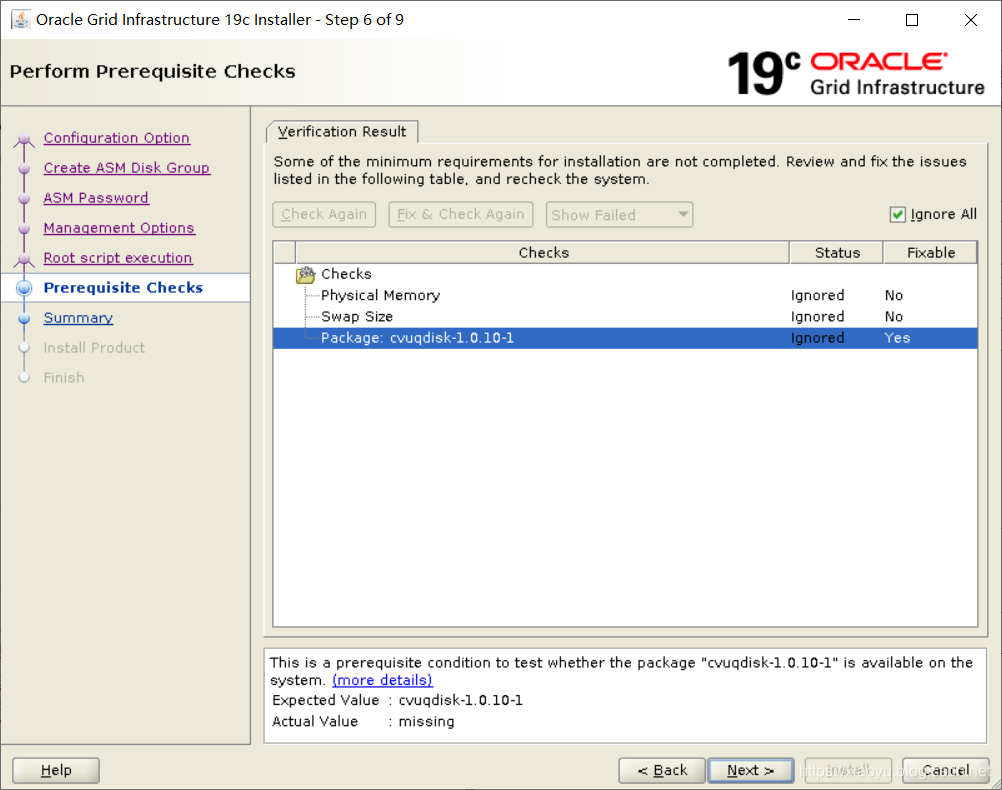The height and width of the screenshot is (790, 1002).
Task: Click the Fix & Check Again button
Action: tap(461, 215)
